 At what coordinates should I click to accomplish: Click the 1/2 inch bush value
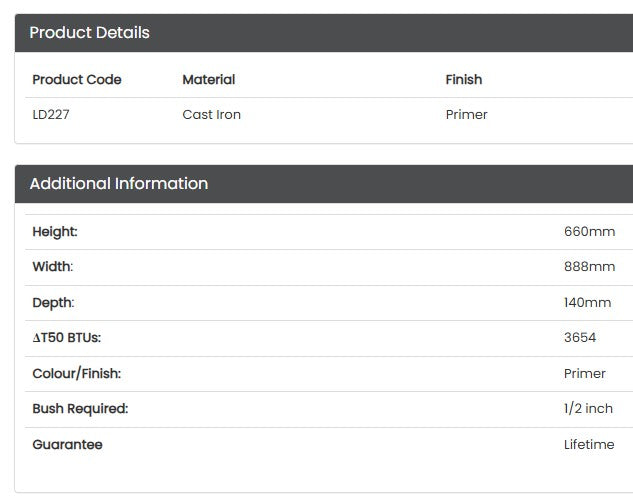tap(588, 409)
